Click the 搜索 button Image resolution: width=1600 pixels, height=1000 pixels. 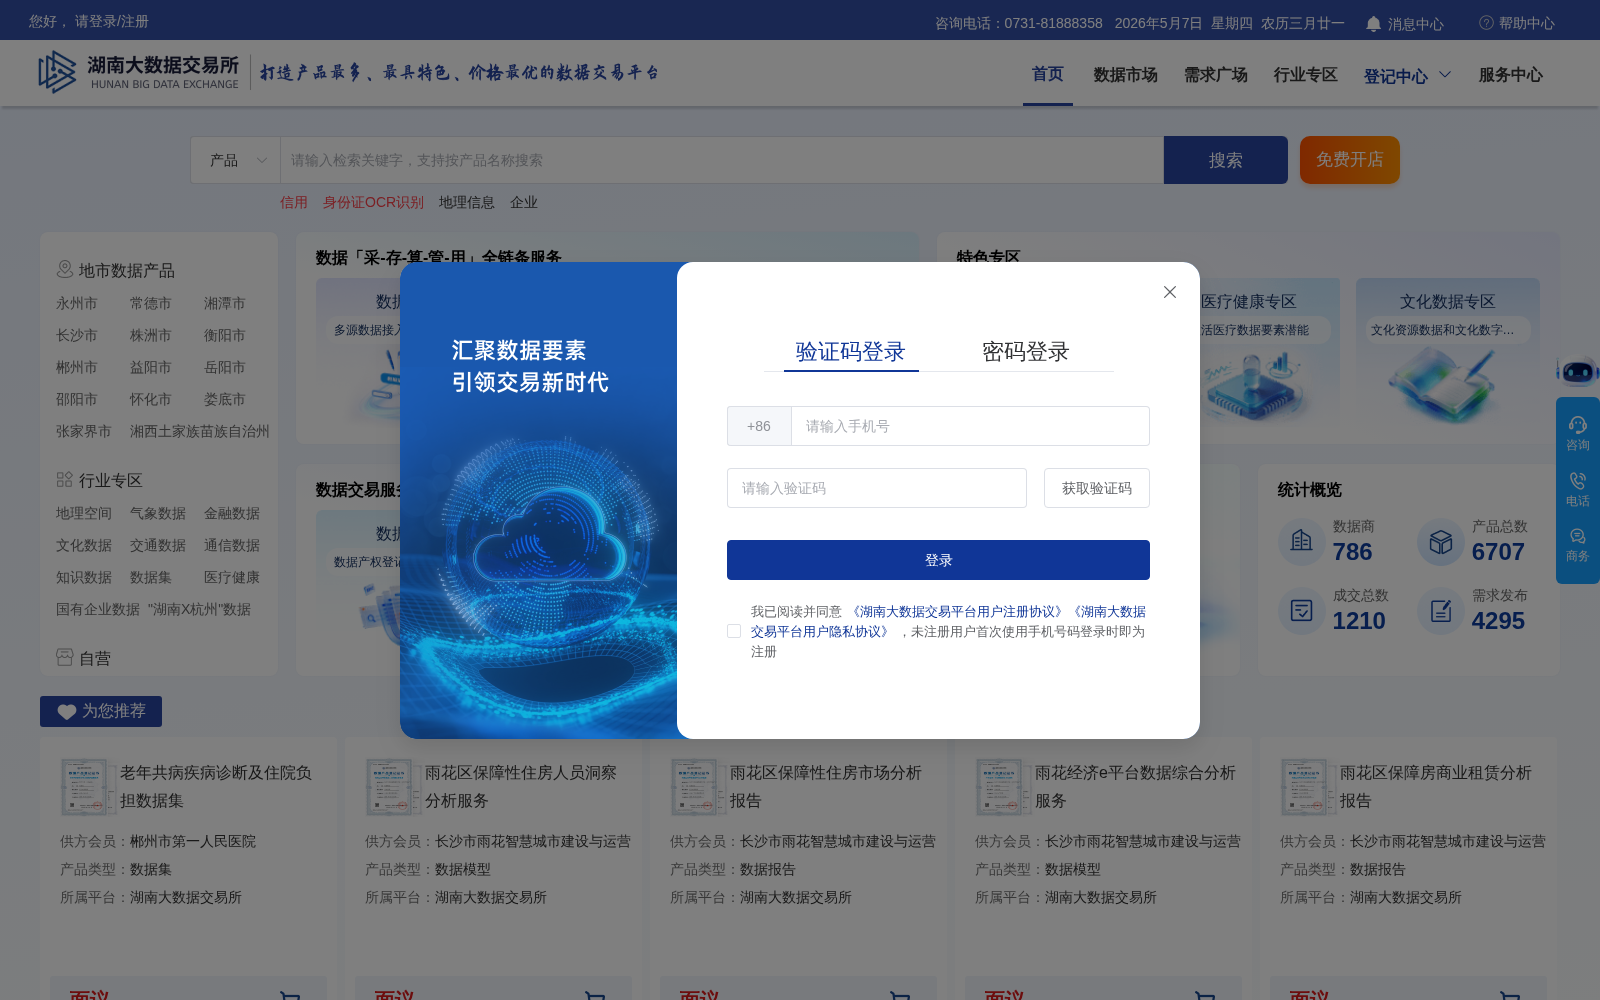[1226, 160]
